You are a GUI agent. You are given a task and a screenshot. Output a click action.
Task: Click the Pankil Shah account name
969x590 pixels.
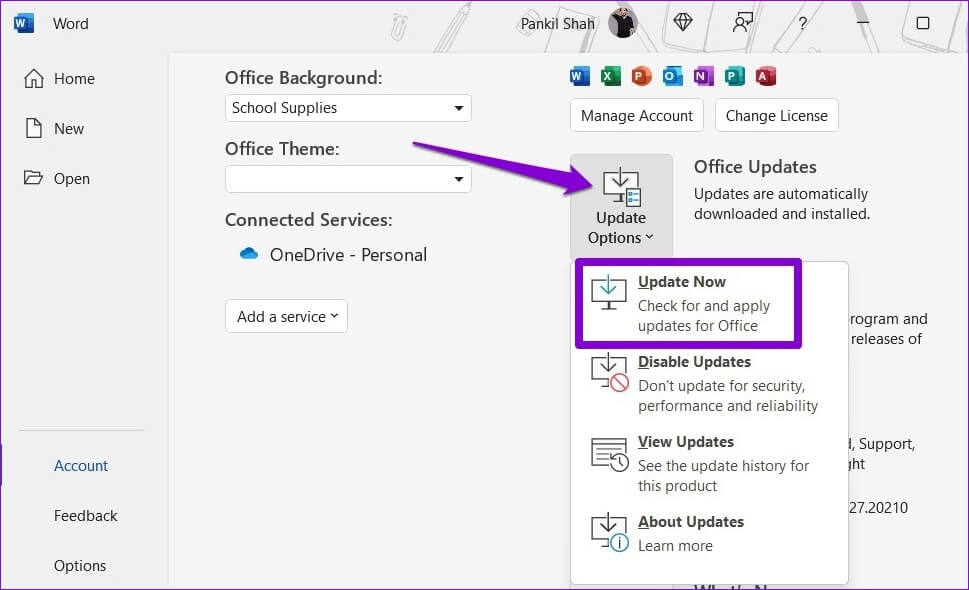click(557, 23)
